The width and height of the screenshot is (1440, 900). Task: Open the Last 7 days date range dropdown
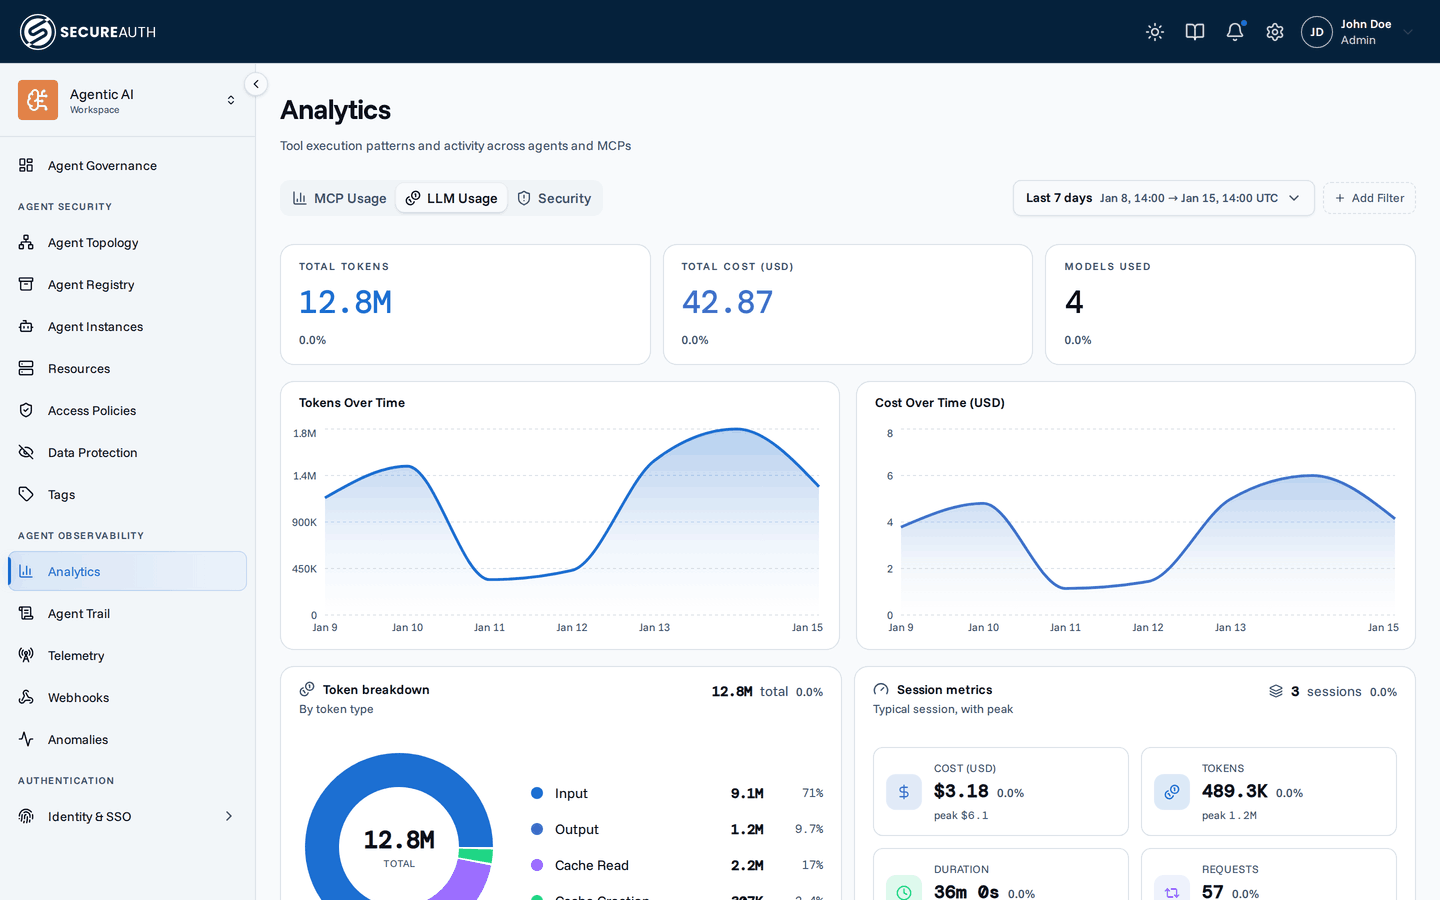1163,198
